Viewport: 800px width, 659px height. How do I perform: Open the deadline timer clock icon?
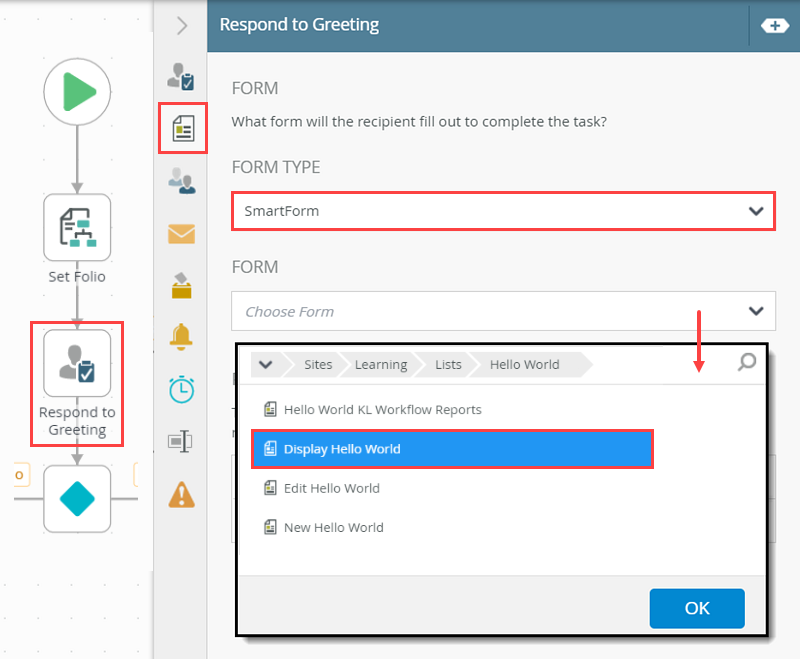181,390
